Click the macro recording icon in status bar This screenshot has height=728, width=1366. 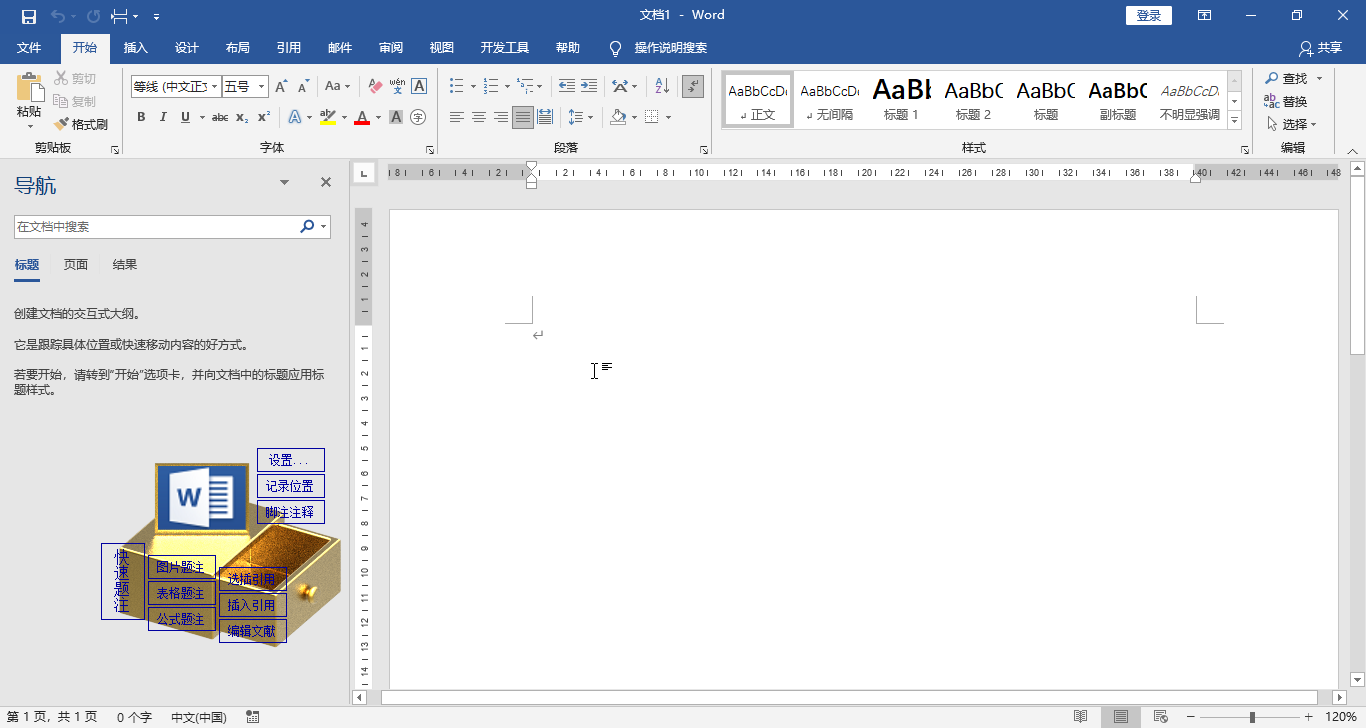point(253,717)
